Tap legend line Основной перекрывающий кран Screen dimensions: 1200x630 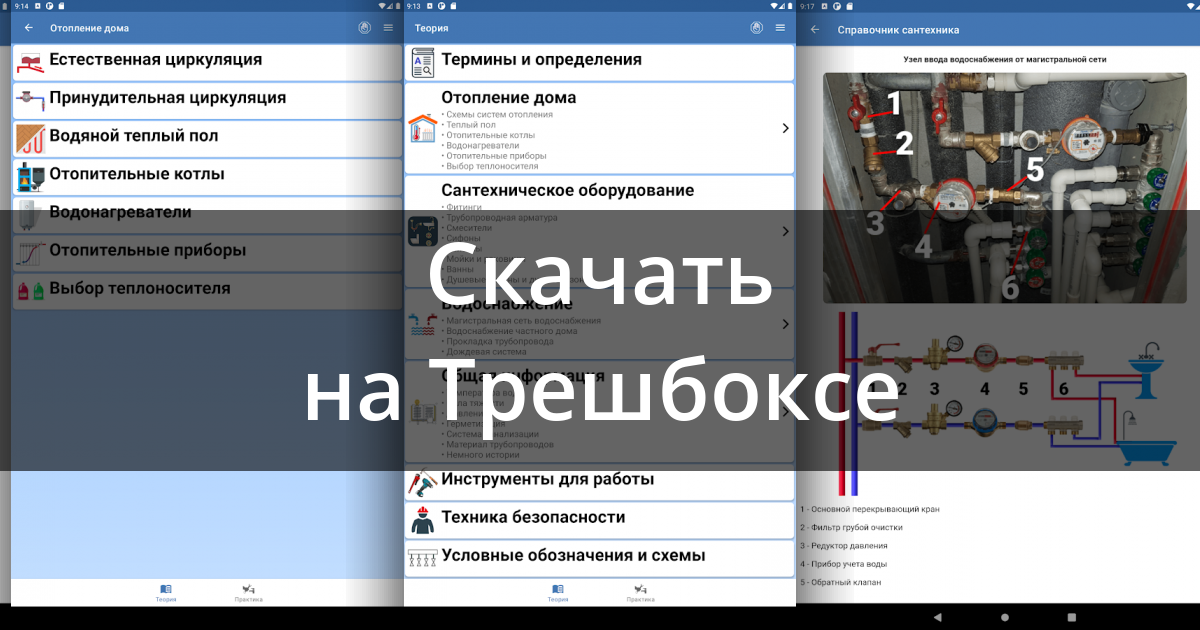tap(870, 509)
